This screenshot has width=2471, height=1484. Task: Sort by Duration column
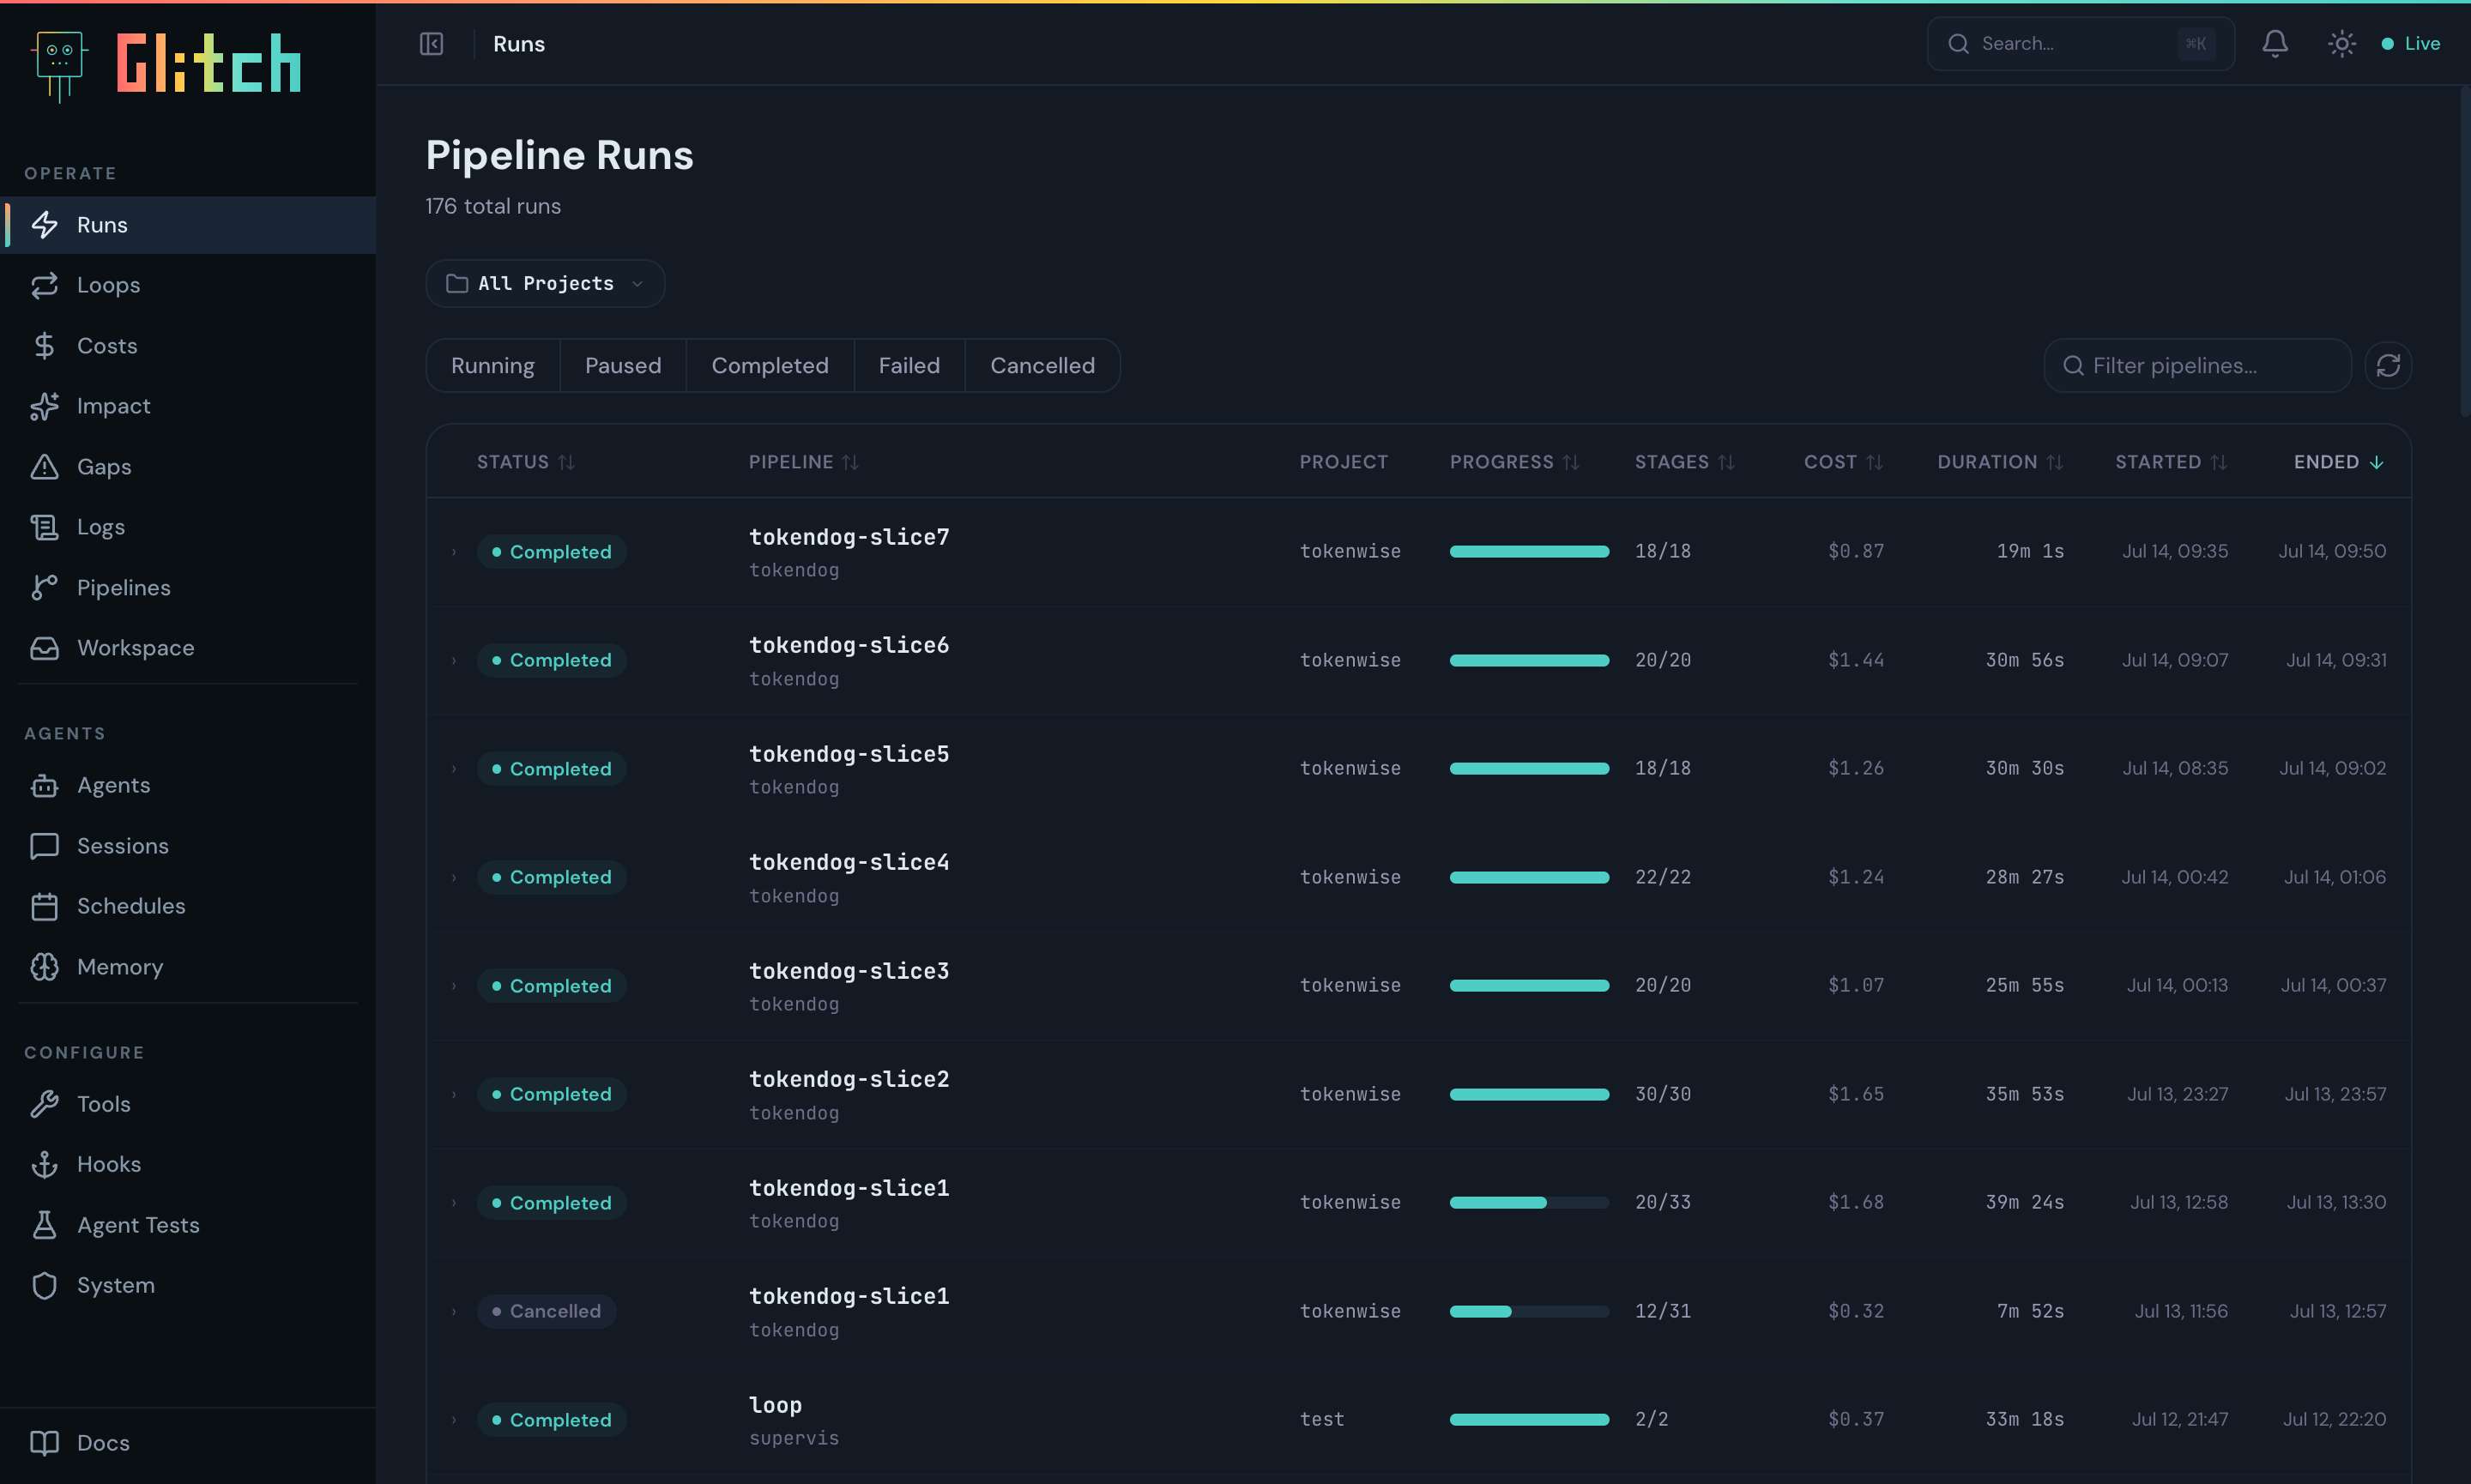[x=2000, y=462]
